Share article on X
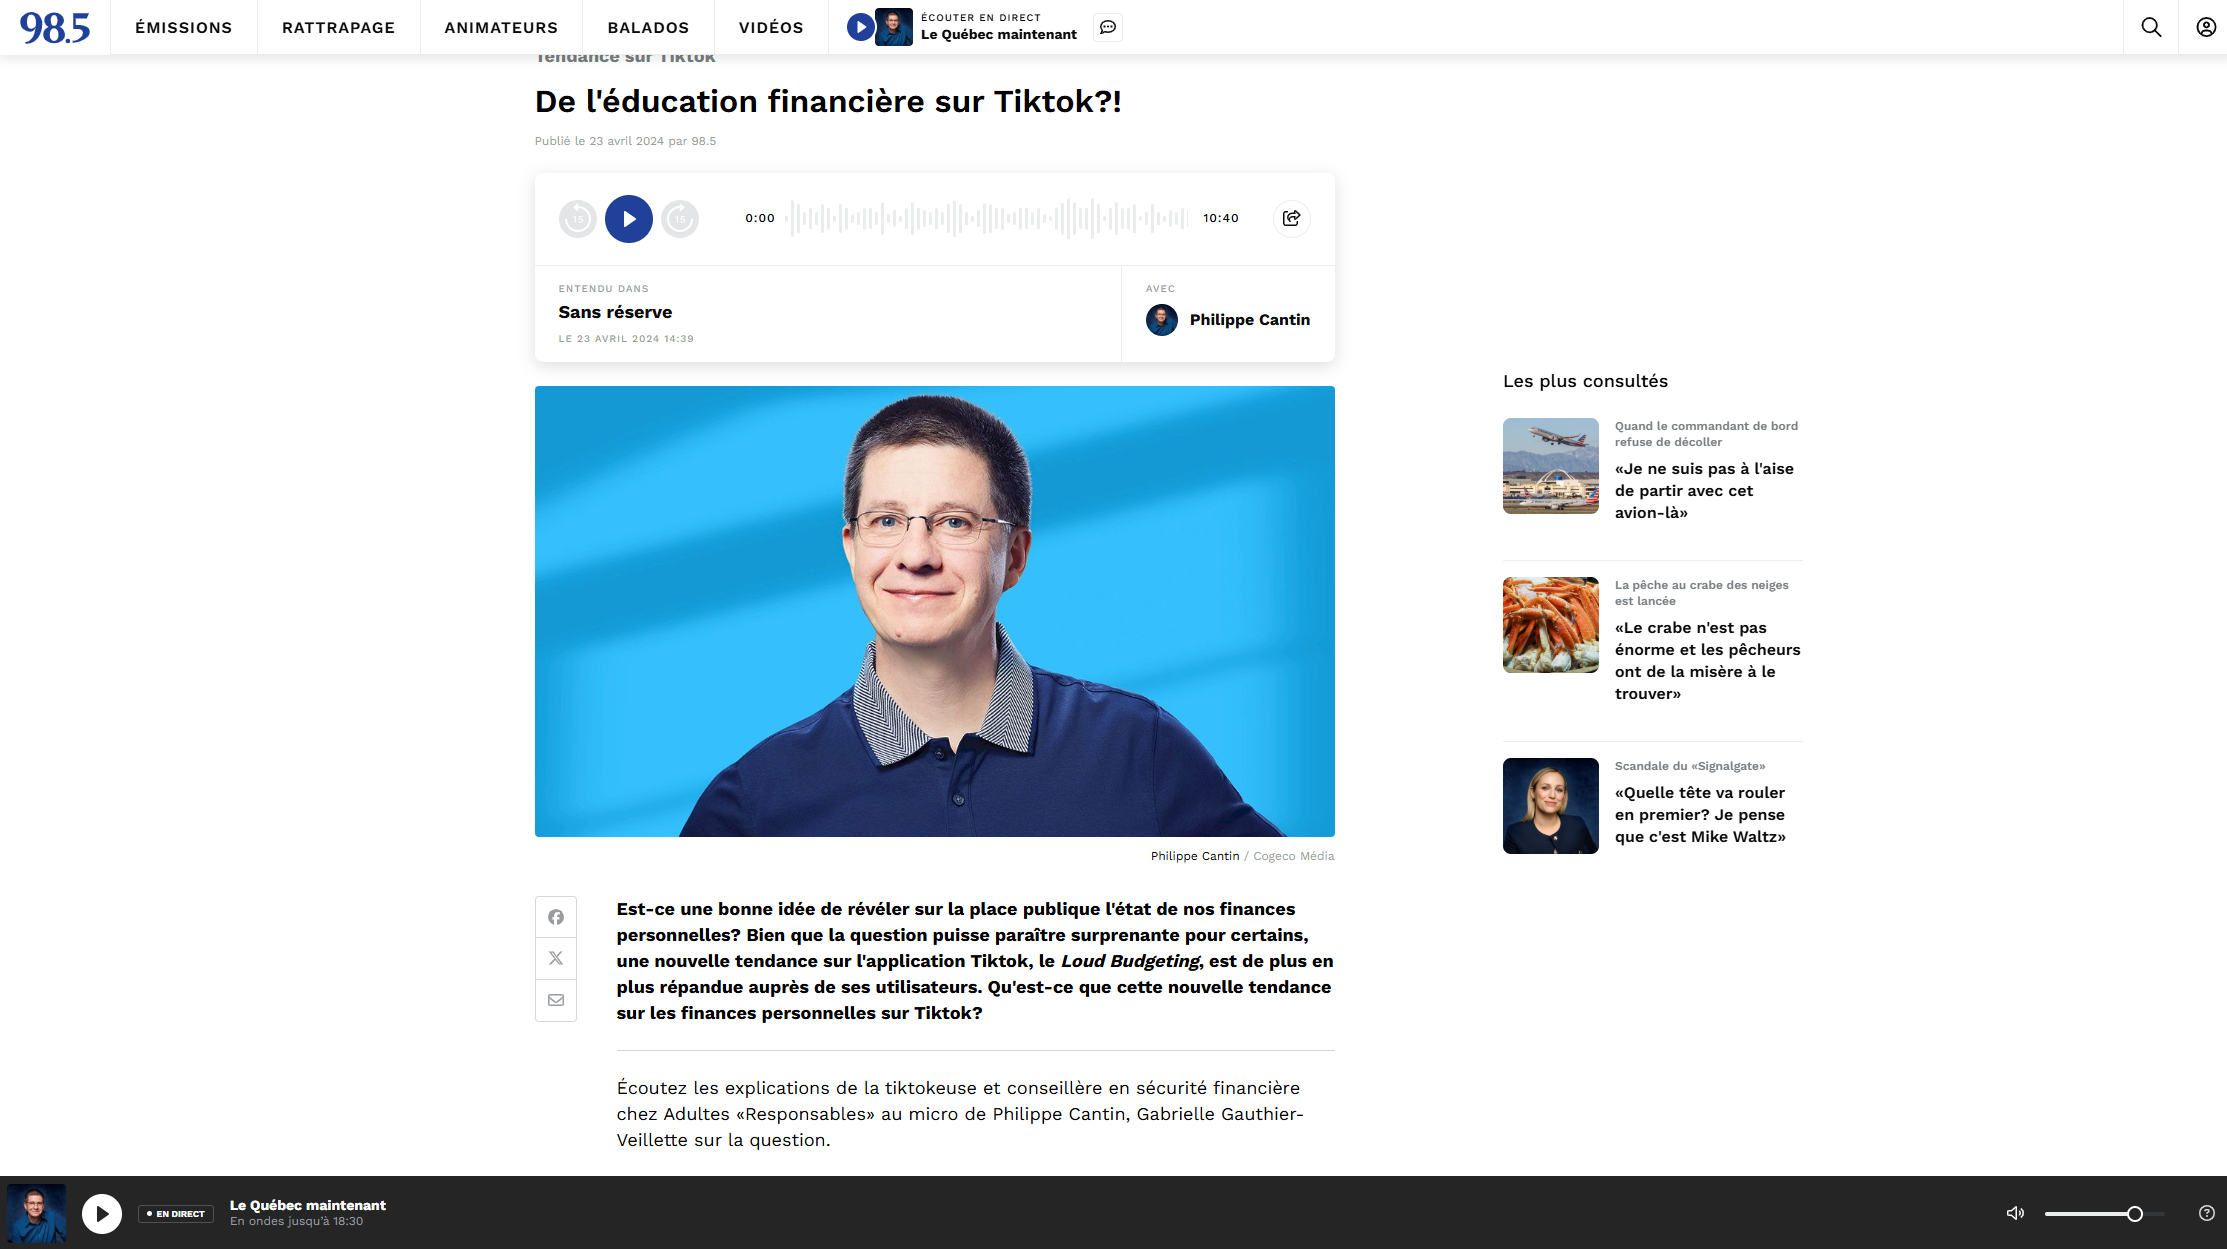The width and height of the screenshot is (2227, 1249). (x=556, y=958)
